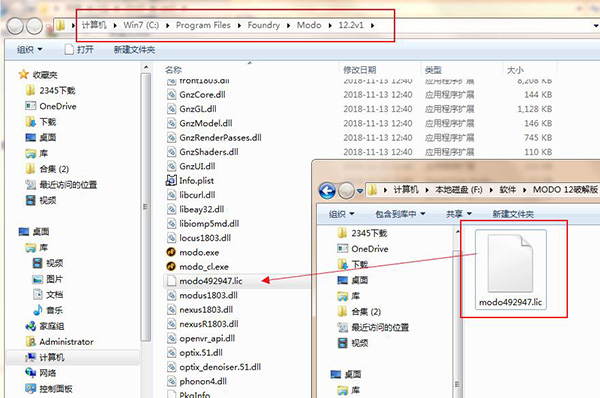Screen dimensions: 600x398
Task: Sort by the 修改日期 column header
Action: pos(360,70)
